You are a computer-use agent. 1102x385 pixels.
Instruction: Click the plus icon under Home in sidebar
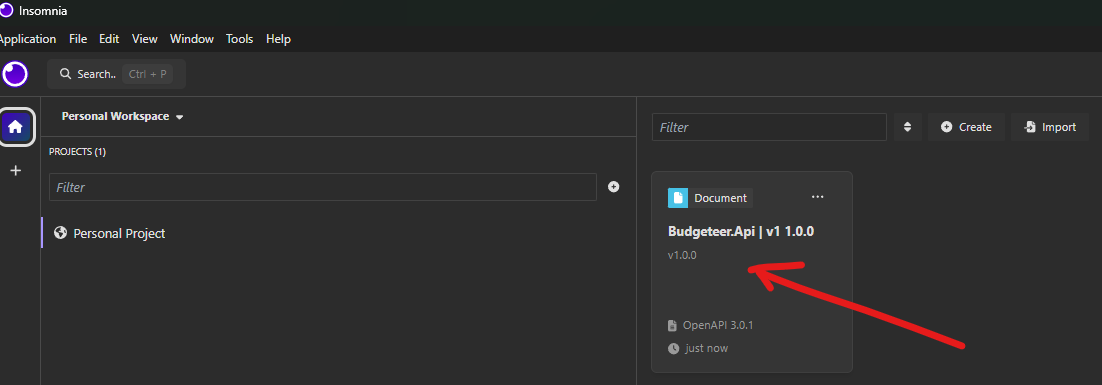point(15,170)
